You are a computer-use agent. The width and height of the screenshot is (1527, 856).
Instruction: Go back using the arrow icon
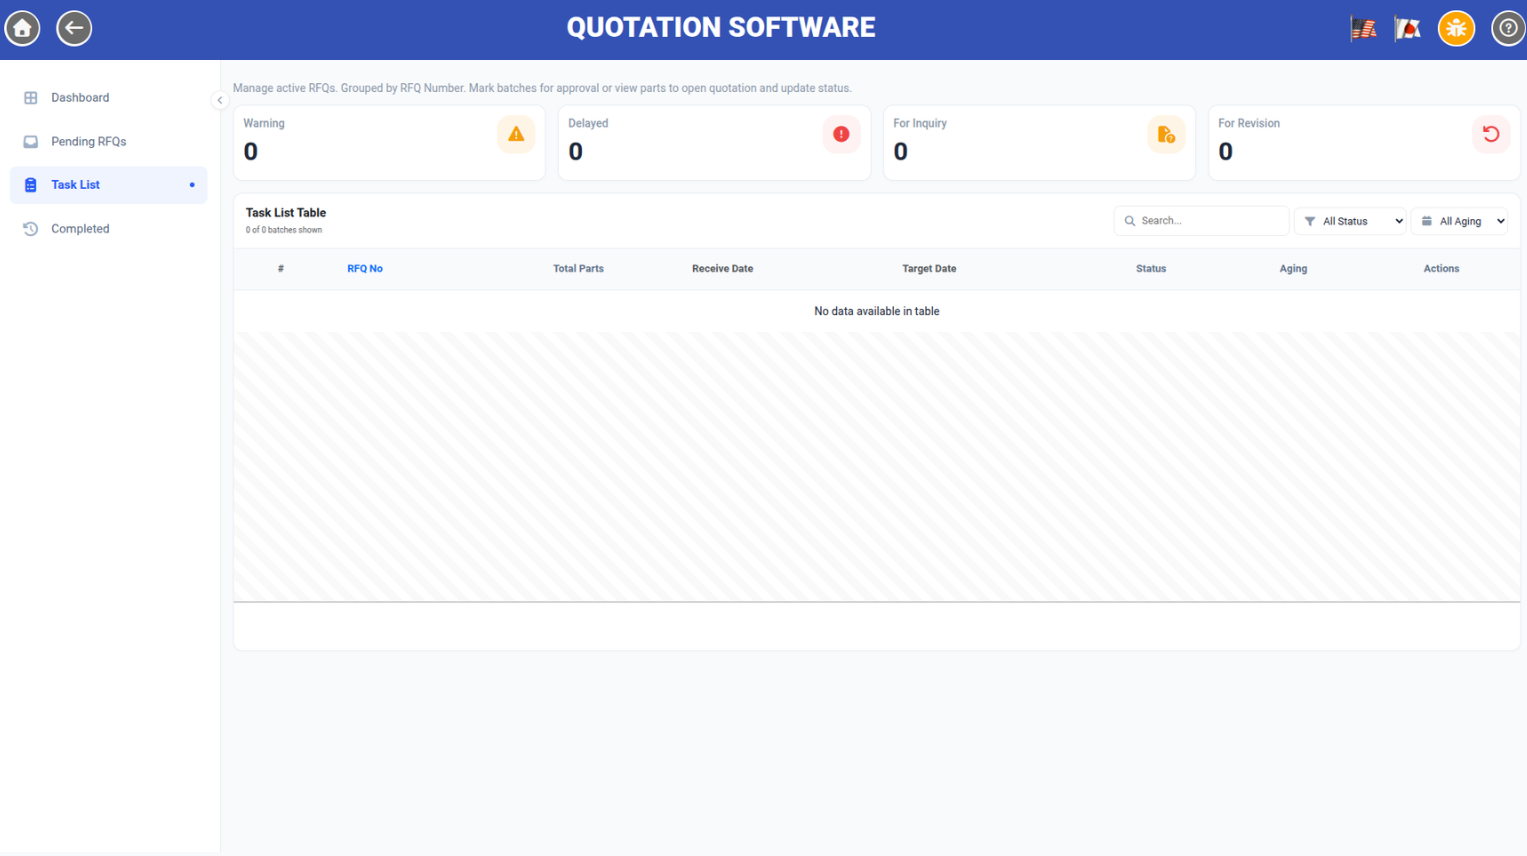(x=74, y=28)
